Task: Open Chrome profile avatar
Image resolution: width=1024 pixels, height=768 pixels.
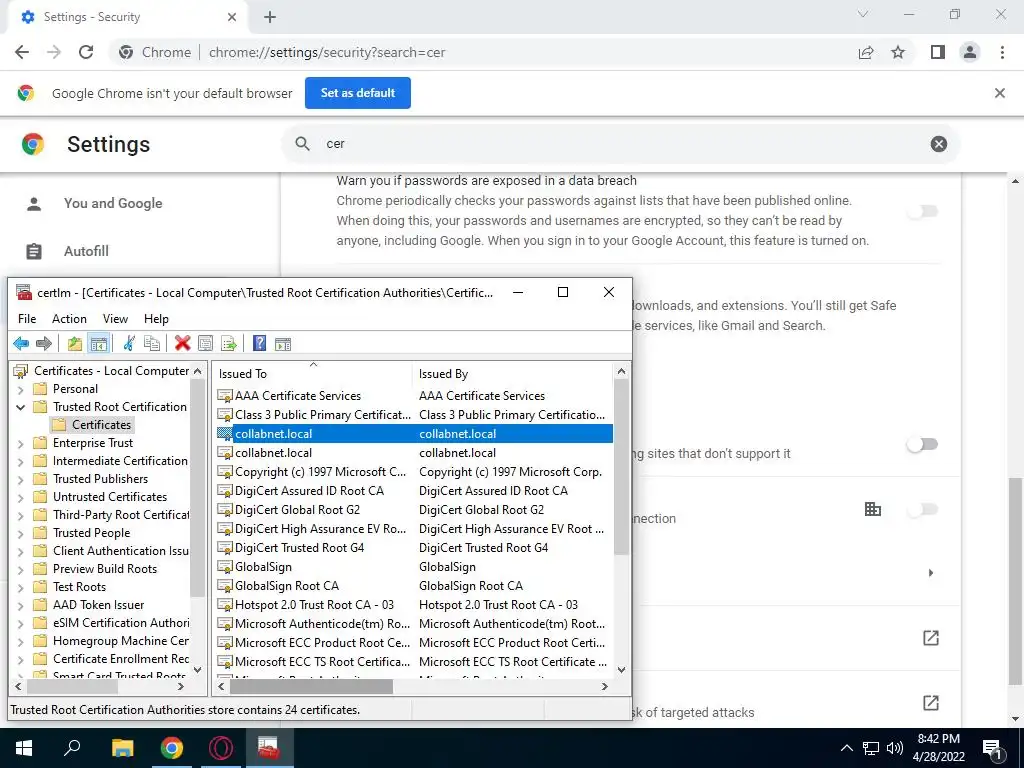Action: (x=970, y=52)
